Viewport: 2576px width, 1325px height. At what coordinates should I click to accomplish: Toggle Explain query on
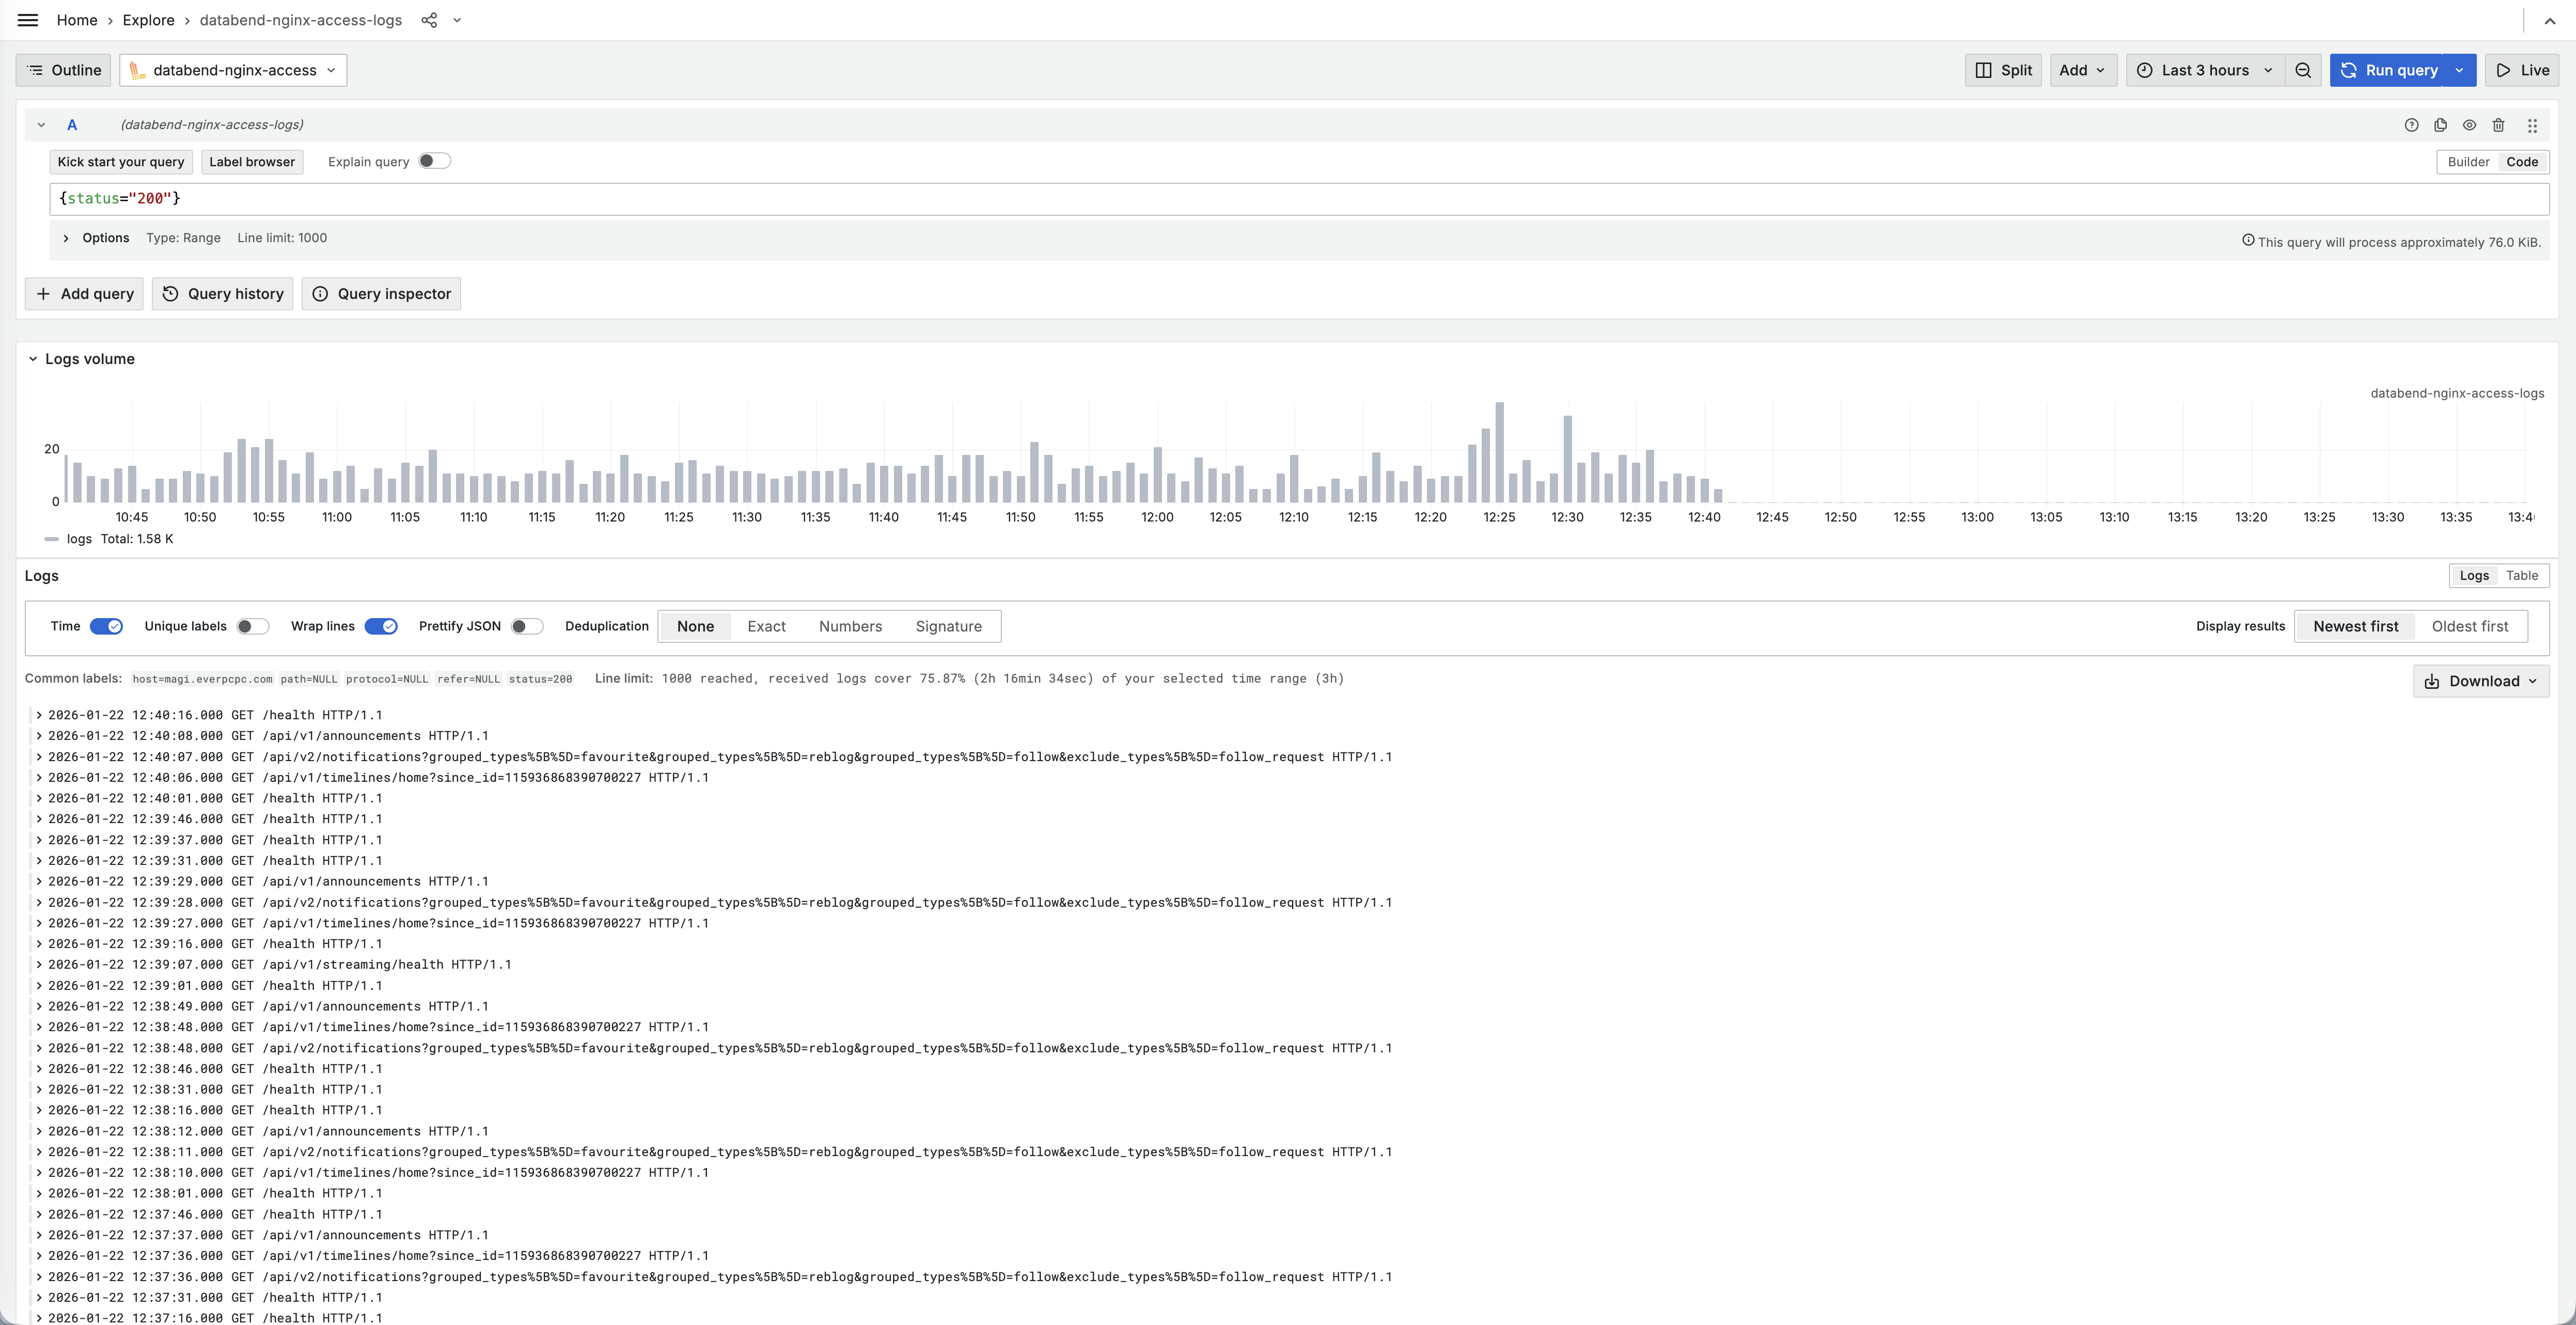(x=434, y=160)
